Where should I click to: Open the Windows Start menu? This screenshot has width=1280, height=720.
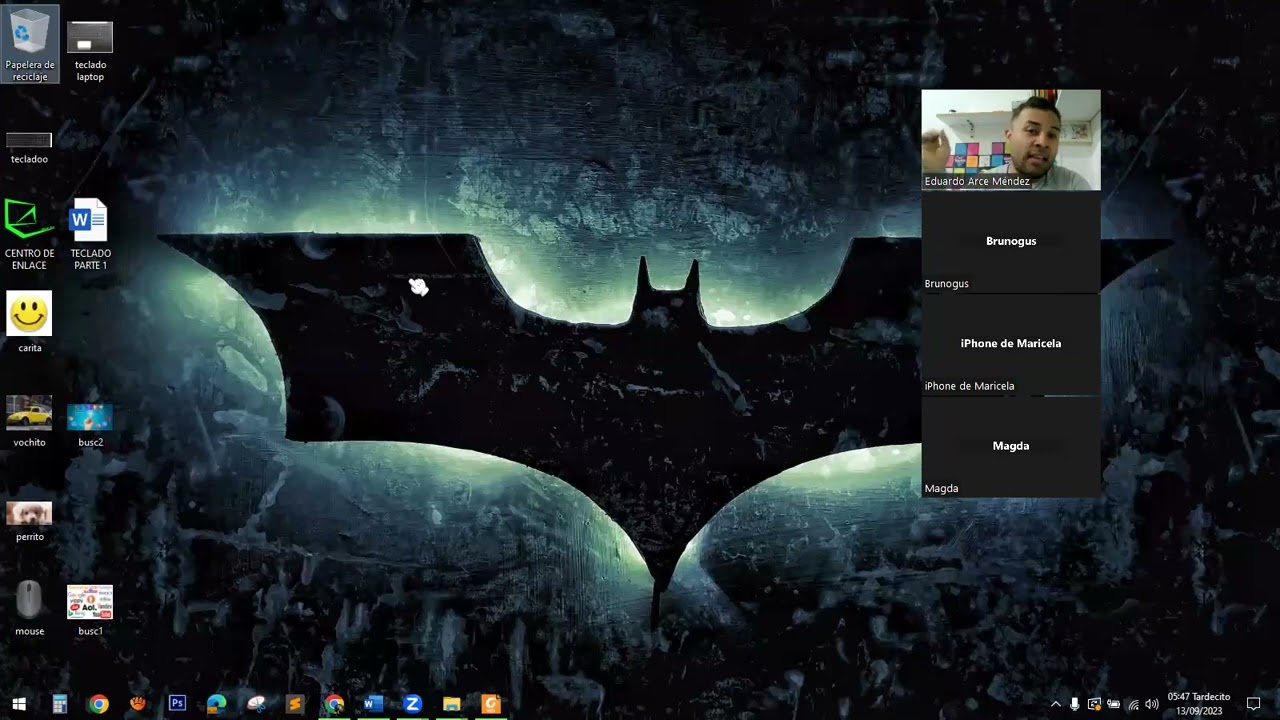click(x=19, y=704)
